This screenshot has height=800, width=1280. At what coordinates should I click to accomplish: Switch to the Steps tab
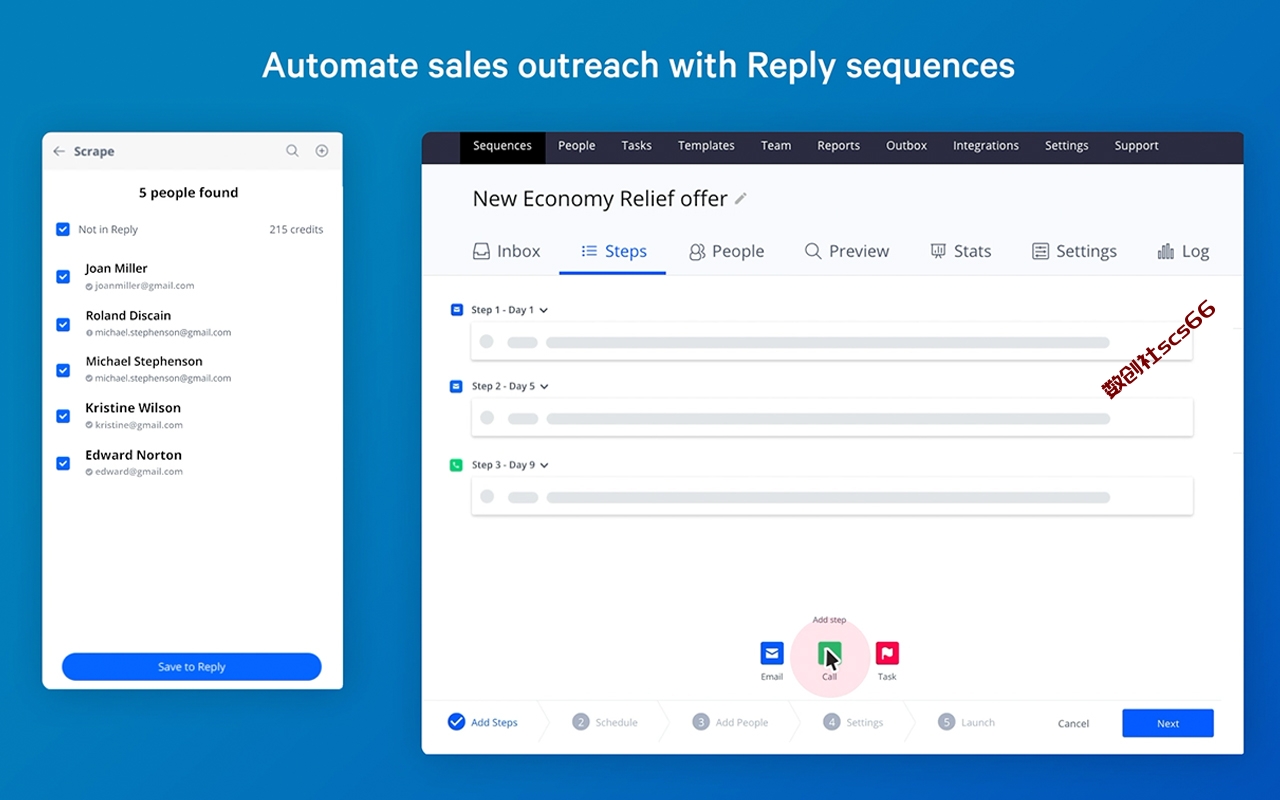[614, 251]
